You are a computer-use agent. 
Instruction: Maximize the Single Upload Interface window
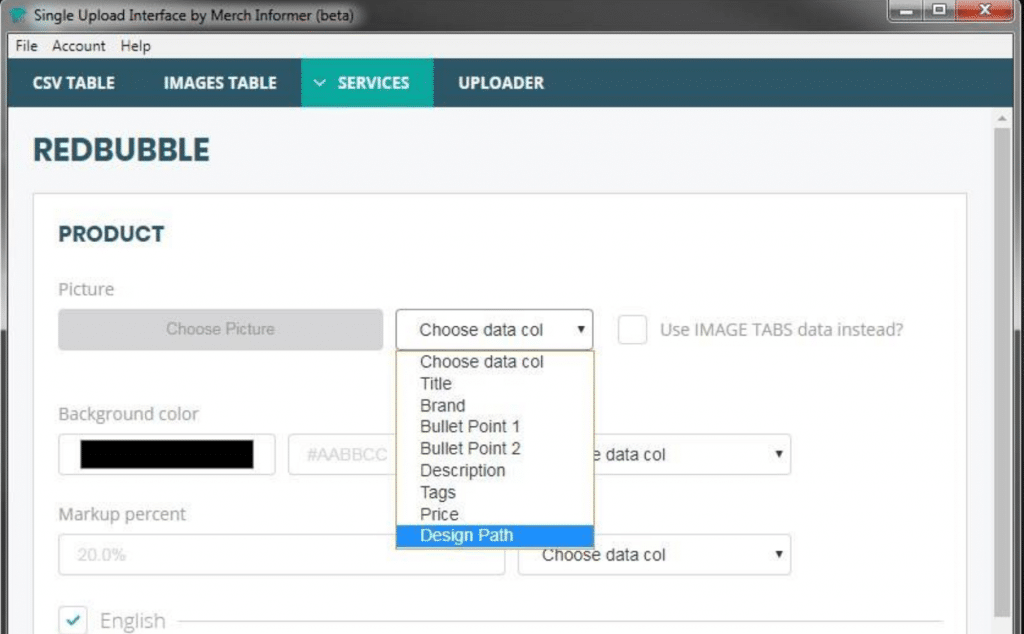(939, 10)
